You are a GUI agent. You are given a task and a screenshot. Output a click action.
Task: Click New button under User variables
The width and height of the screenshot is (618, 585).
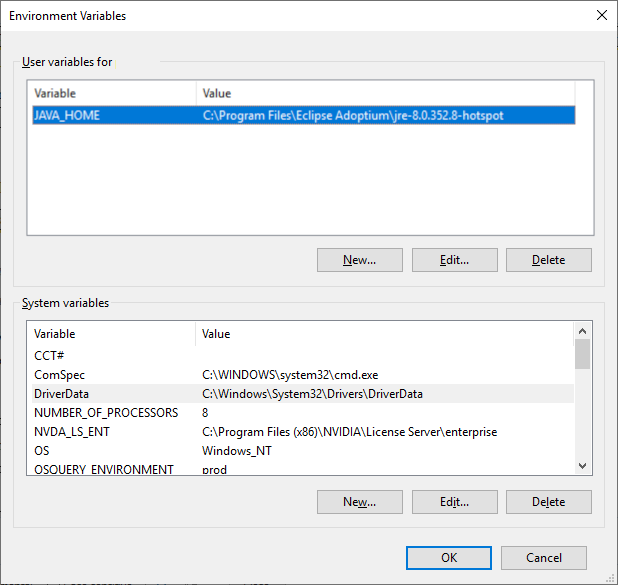359,260
